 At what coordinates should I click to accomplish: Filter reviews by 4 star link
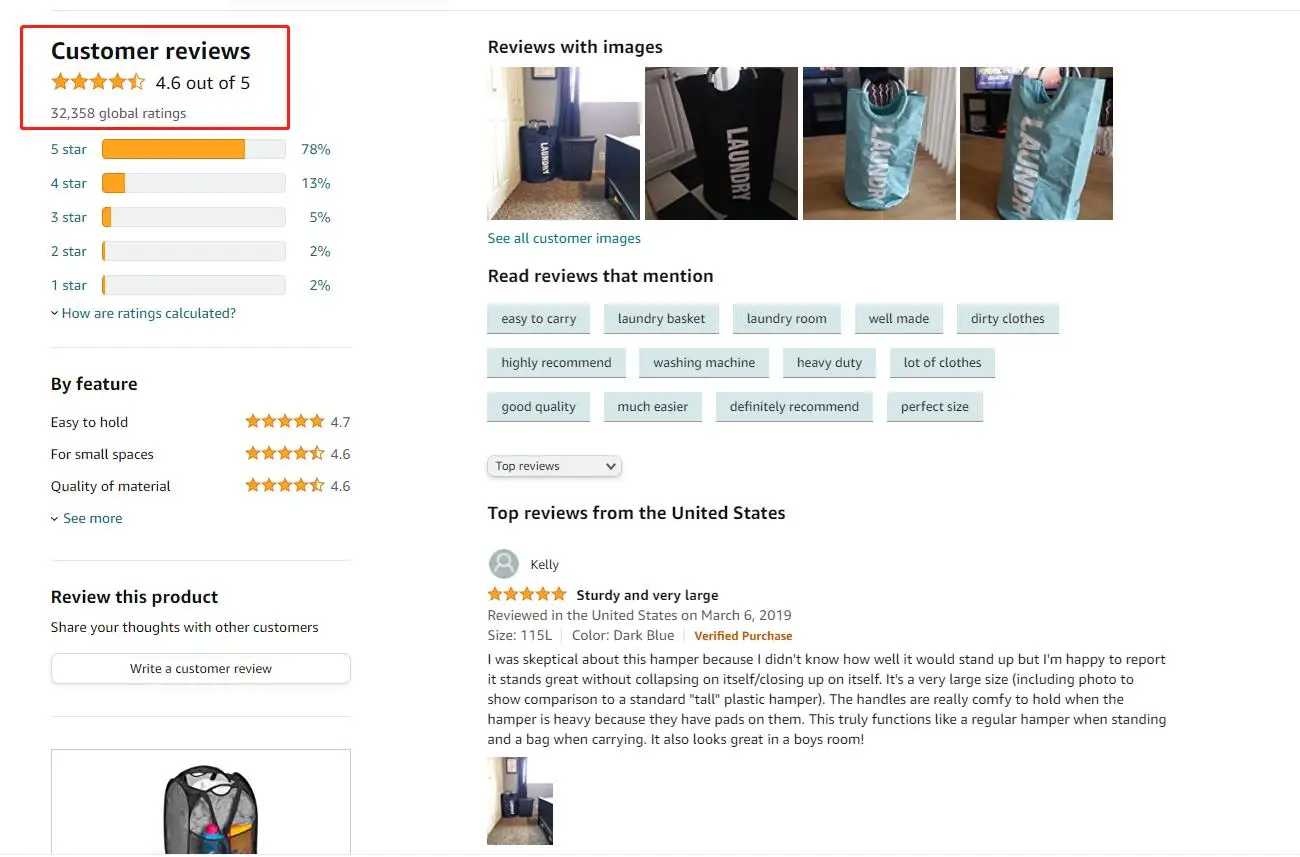pos(68,183)
